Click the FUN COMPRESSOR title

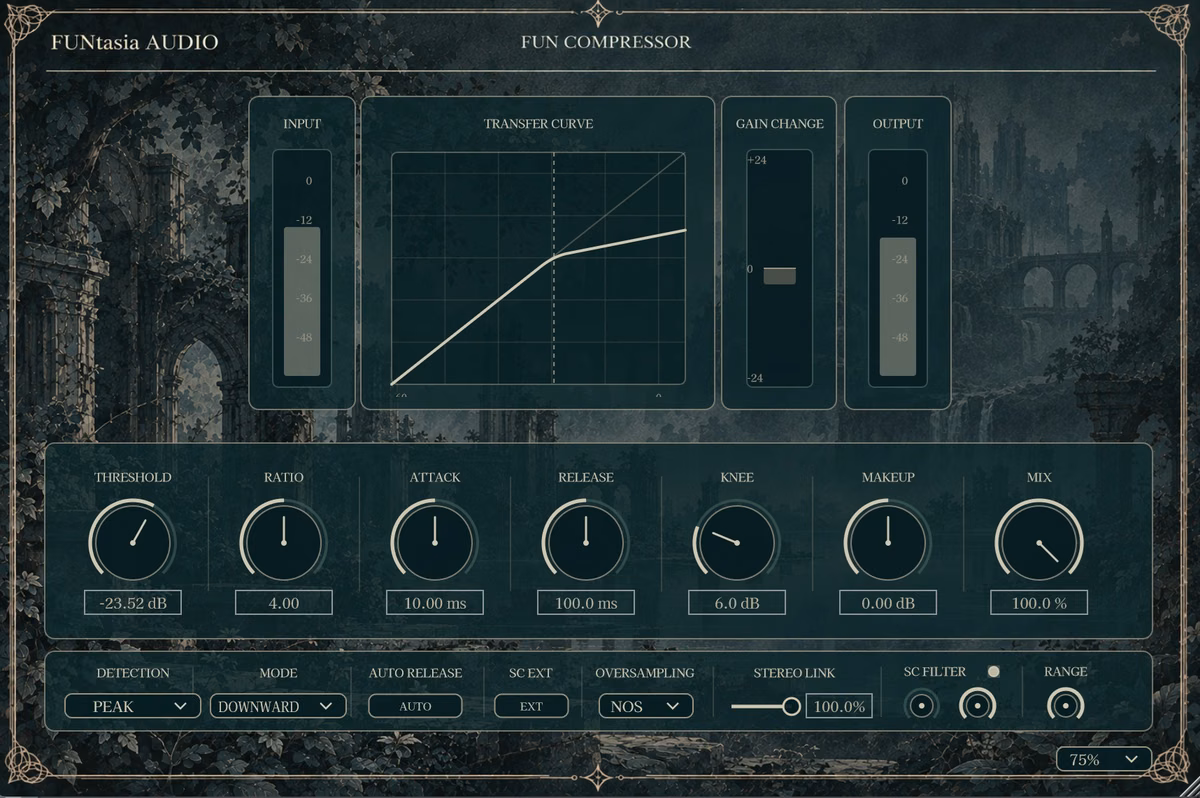[x=606, y=42]
